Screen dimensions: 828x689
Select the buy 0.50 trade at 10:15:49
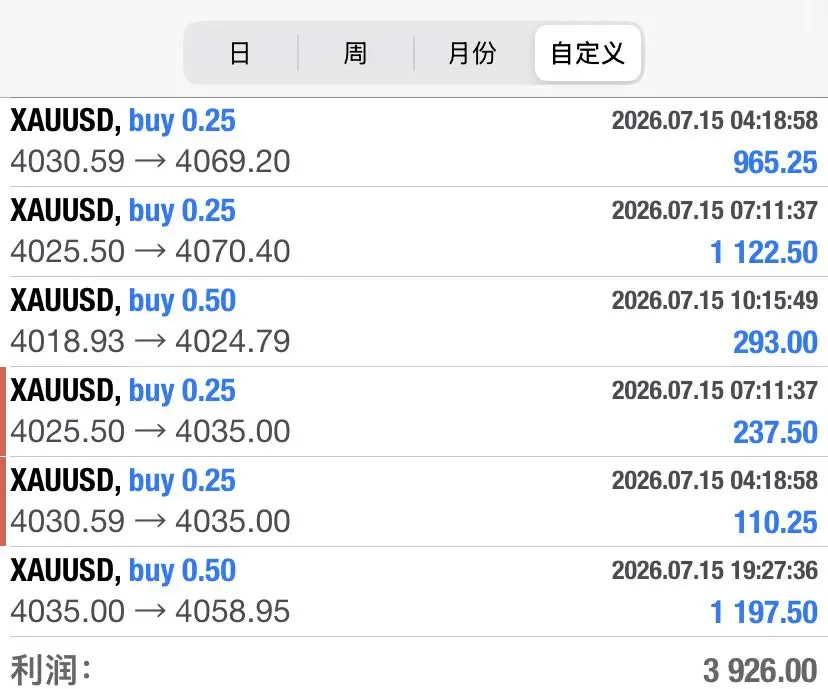click(x=414, y=322)
